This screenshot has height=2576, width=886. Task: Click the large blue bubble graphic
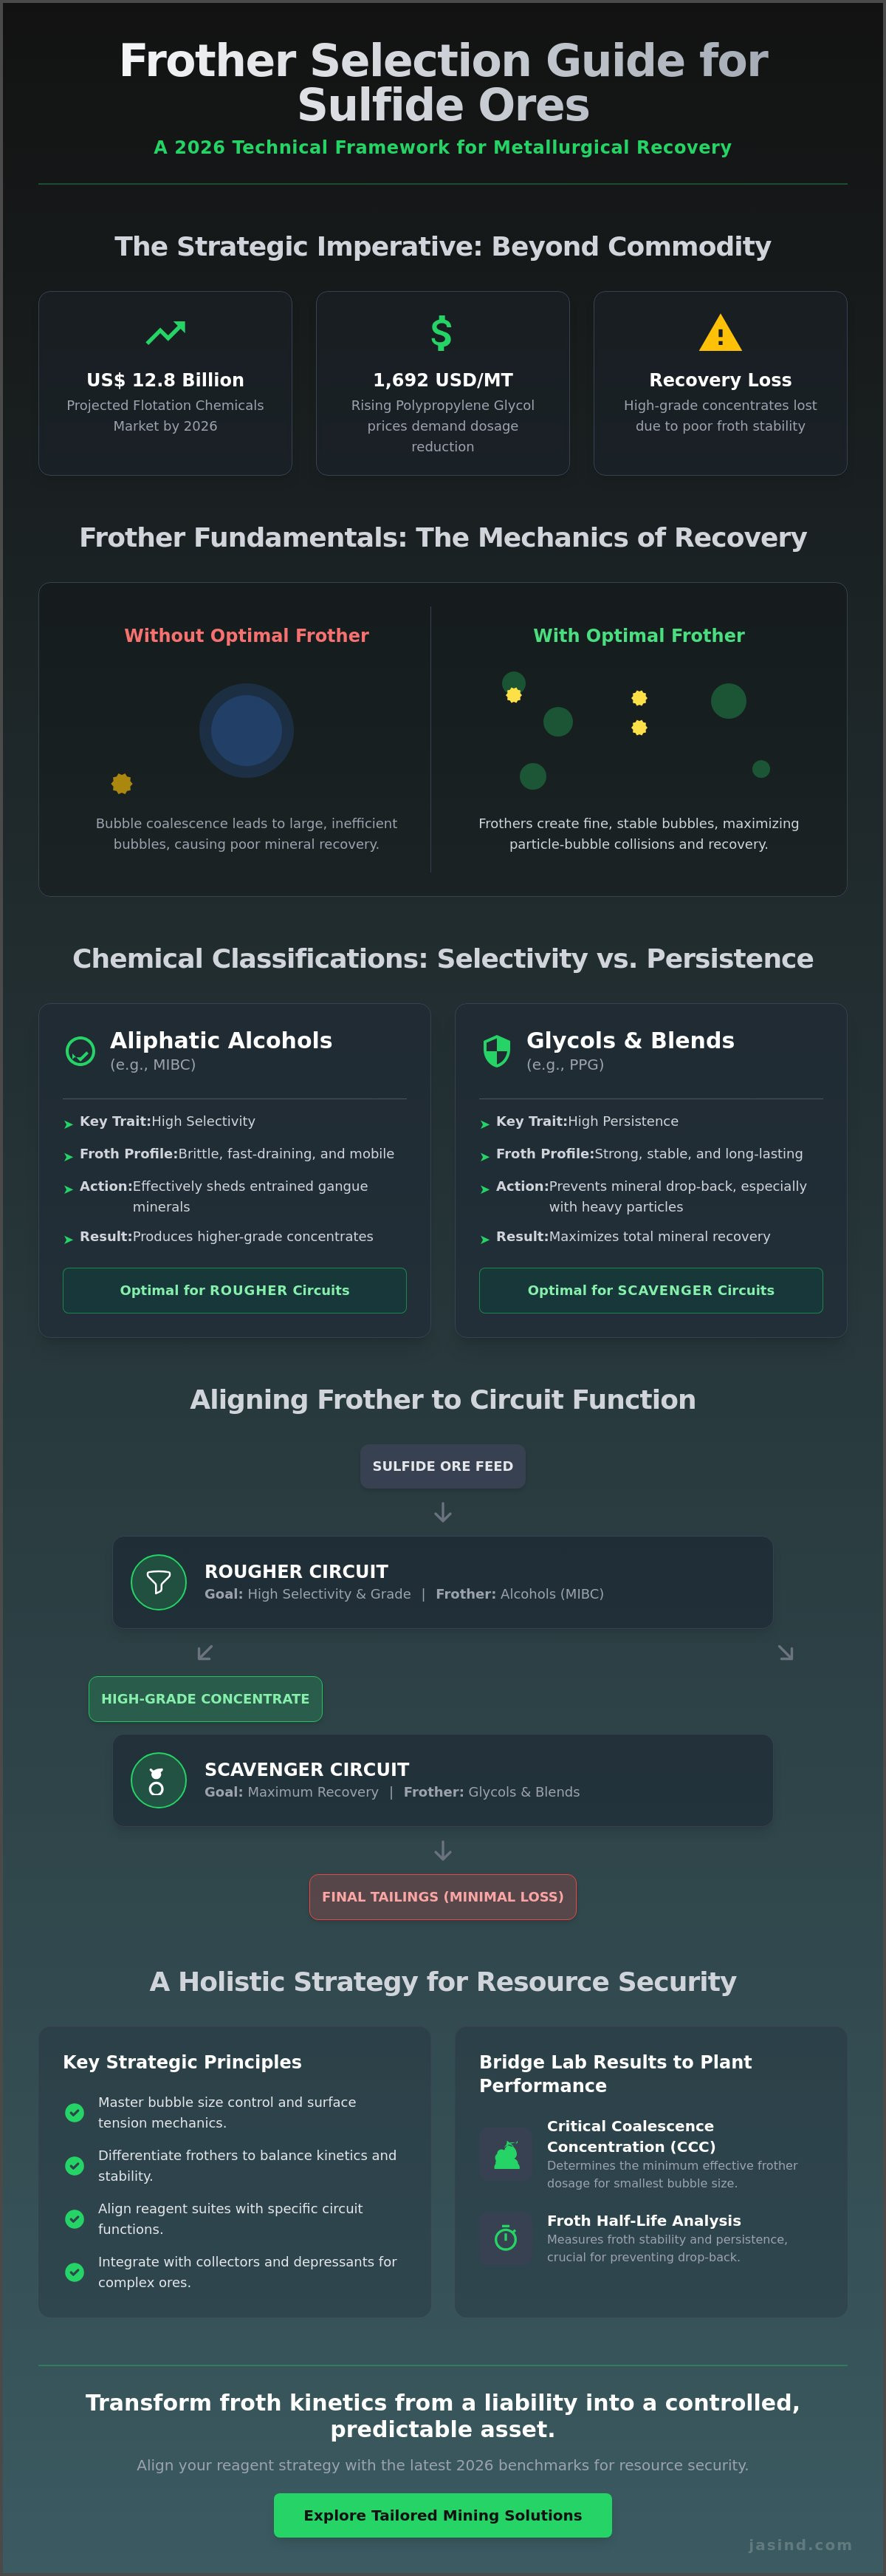[x=246, y=730]
